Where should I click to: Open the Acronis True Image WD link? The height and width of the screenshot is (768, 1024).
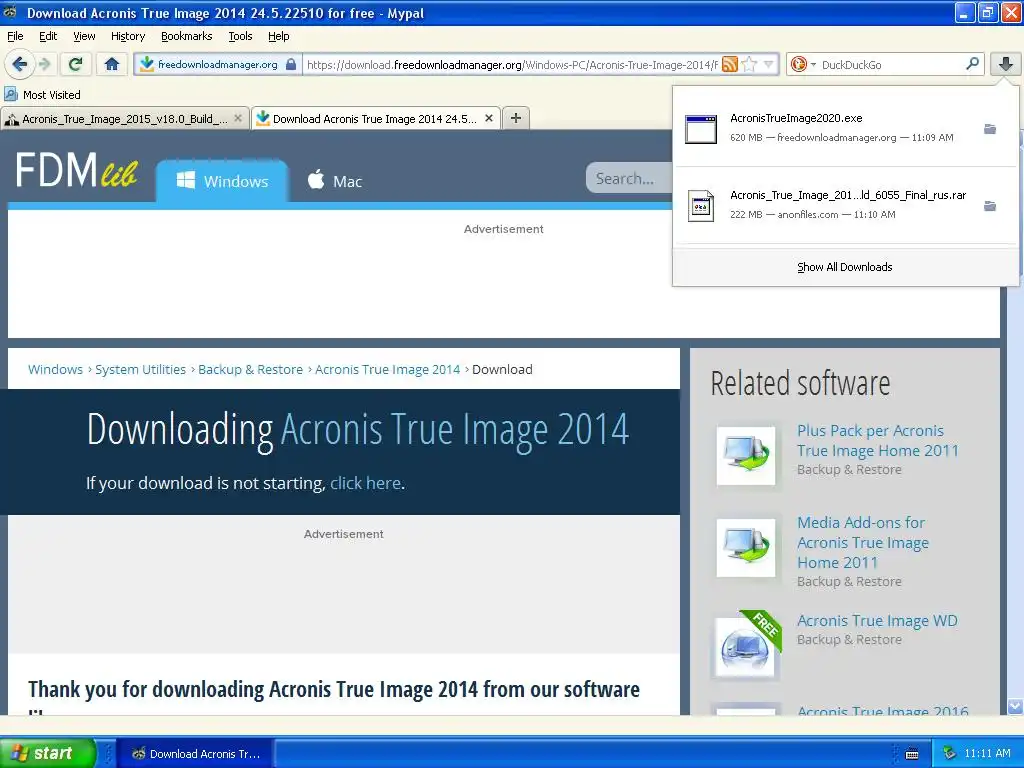877,620
